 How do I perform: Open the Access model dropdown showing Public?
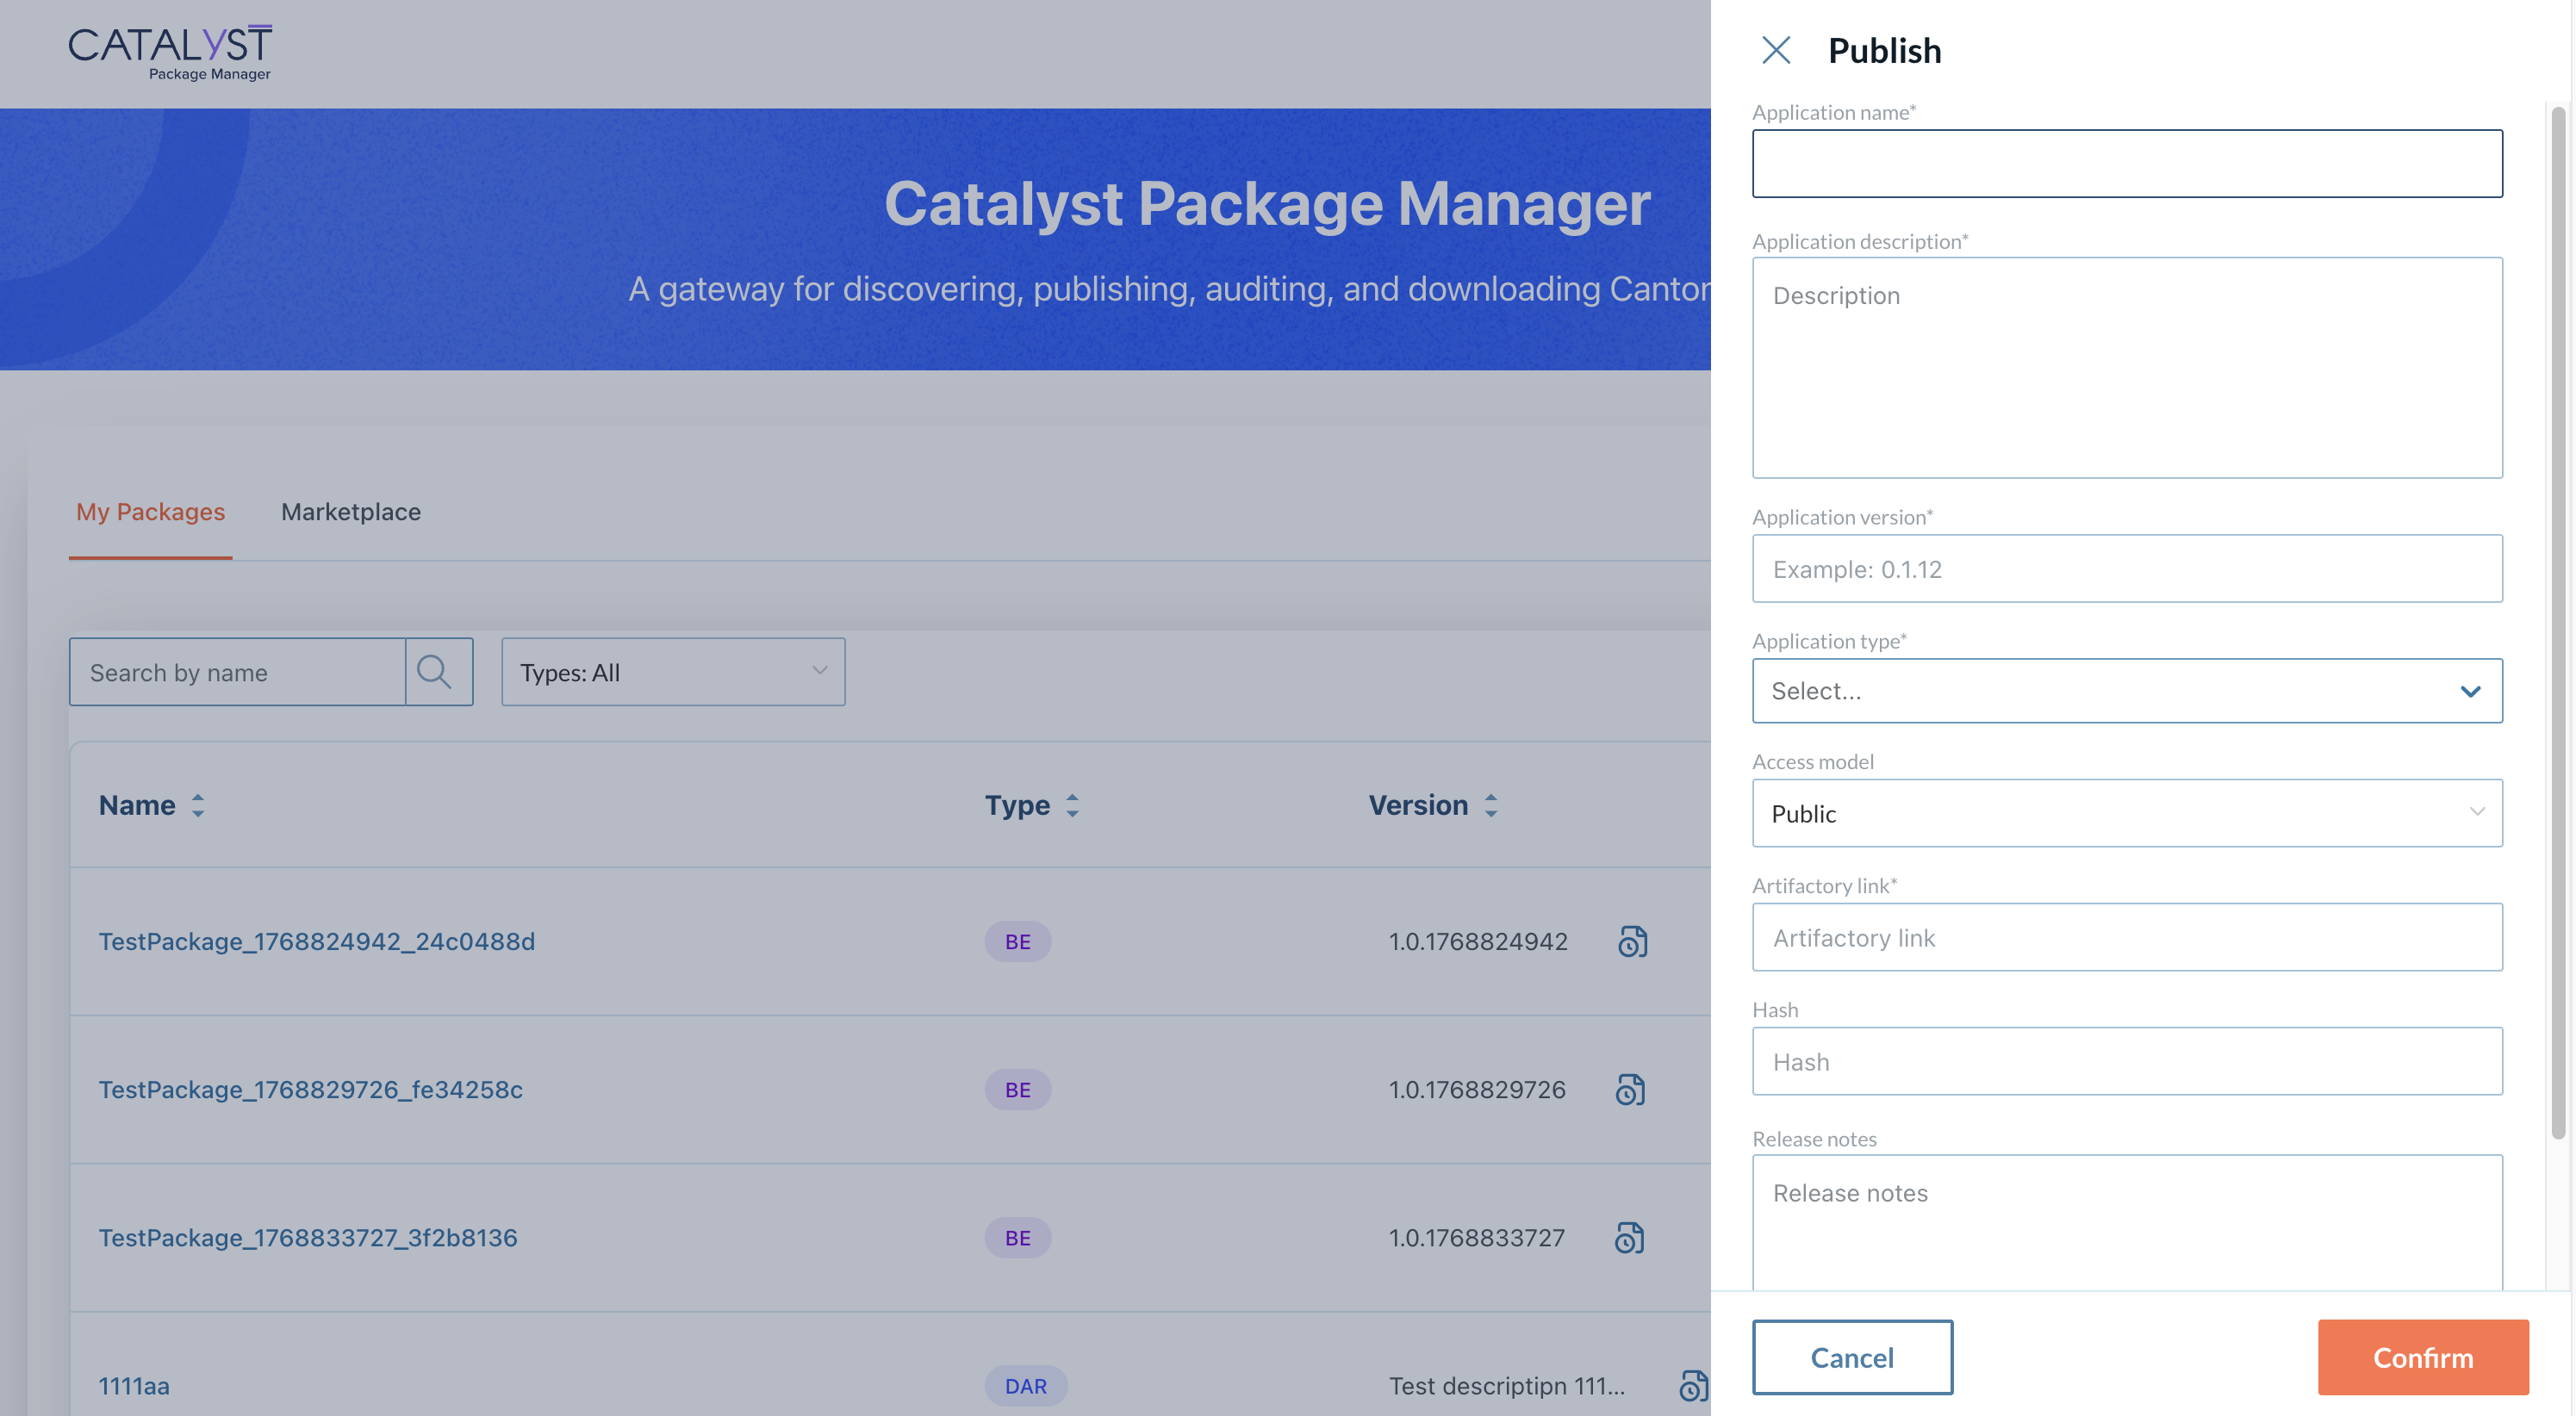pyautogui.click(x=2126, y=813)
